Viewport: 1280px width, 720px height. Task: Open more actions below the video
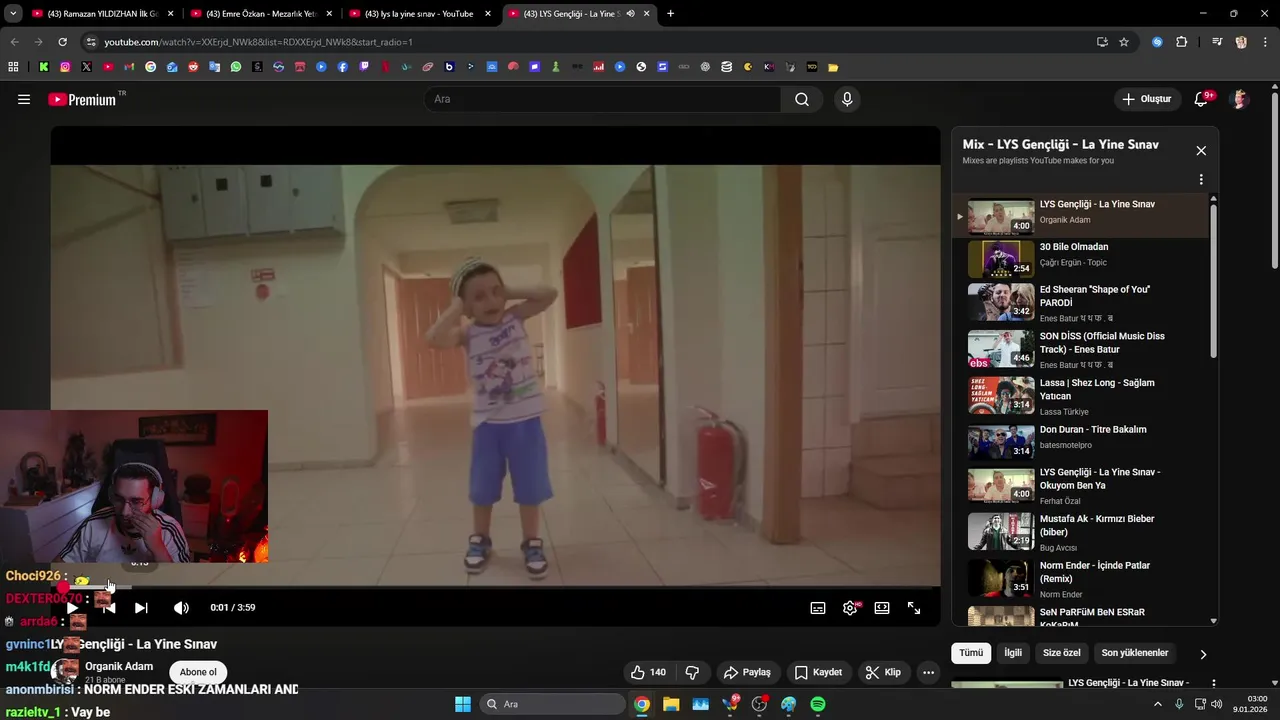click(928, 672)
